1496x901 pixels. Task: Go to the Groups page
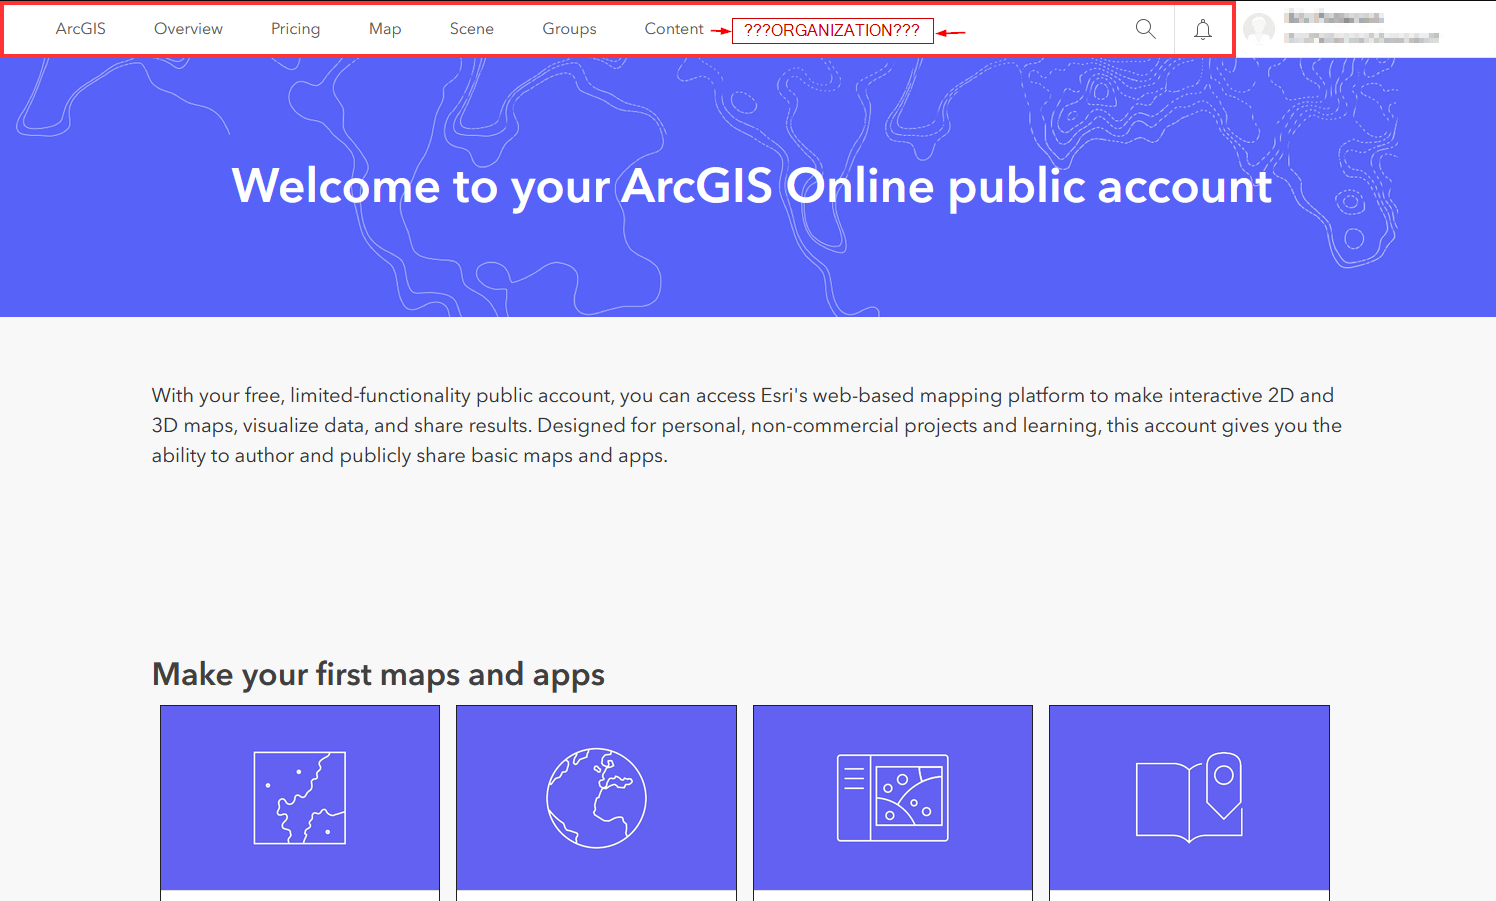(x=569, y=29)
